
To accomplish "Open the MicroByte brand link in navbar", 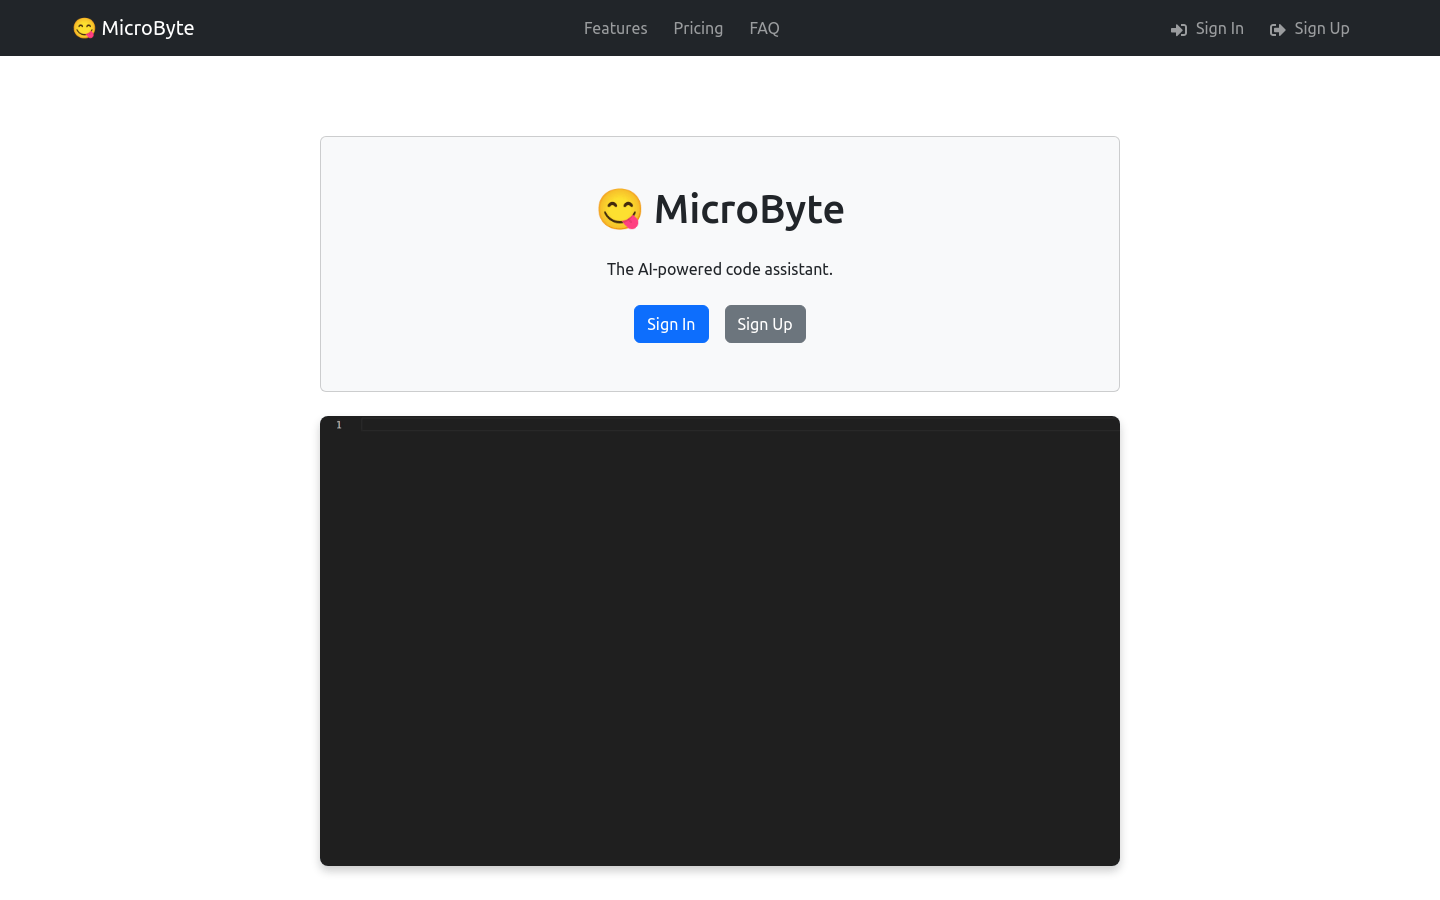I will point(134,28).
